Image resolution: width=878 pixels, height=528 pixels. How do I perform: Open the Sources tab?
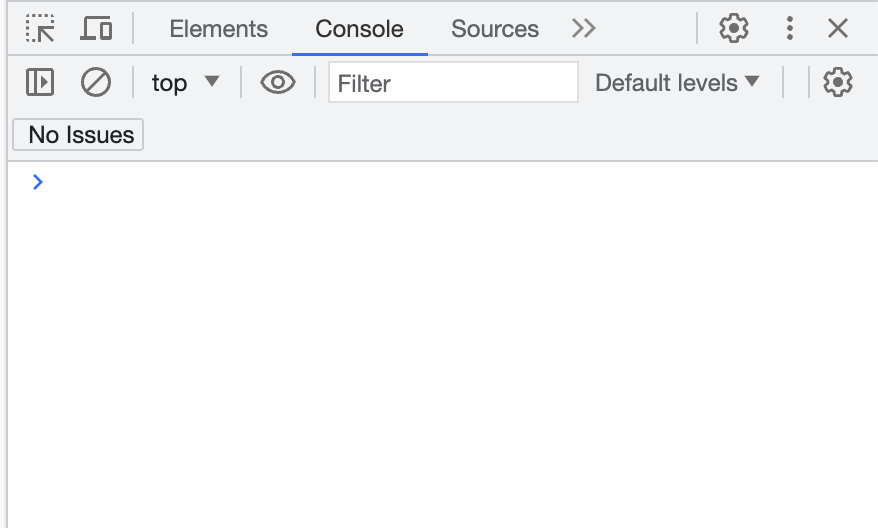(x=494, y=29)
